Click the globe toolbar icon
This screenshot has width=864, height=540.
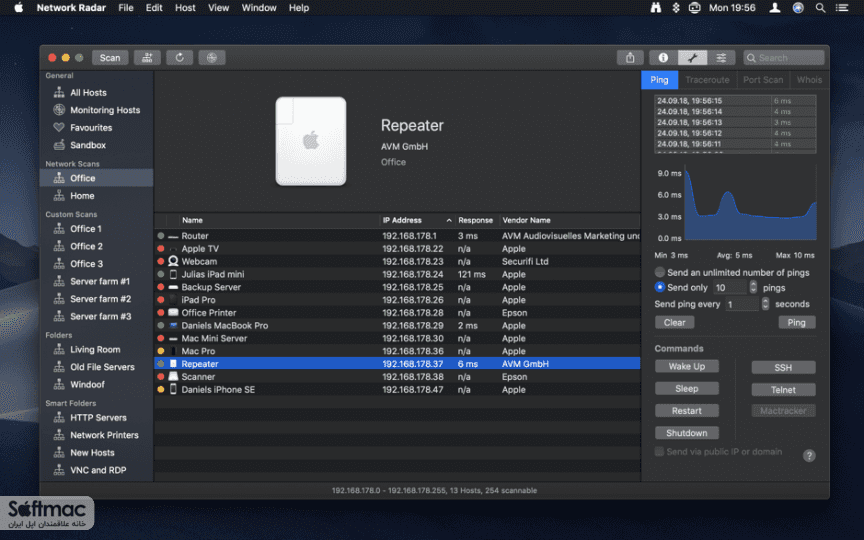pyautogui.click(x=212, y=57)
